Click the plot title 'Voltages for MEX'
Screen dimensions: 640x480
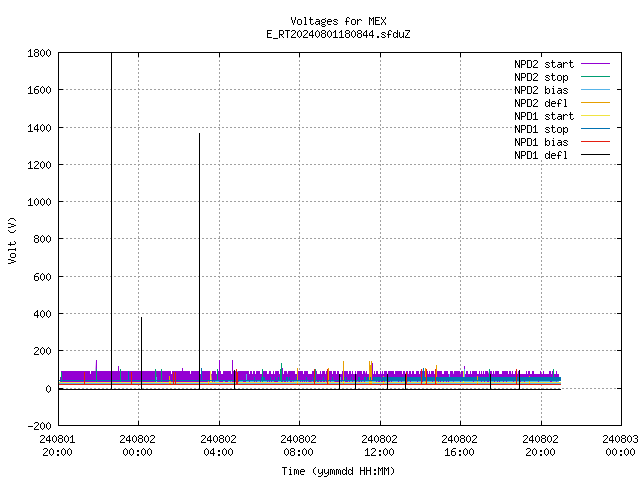[338, 21]
